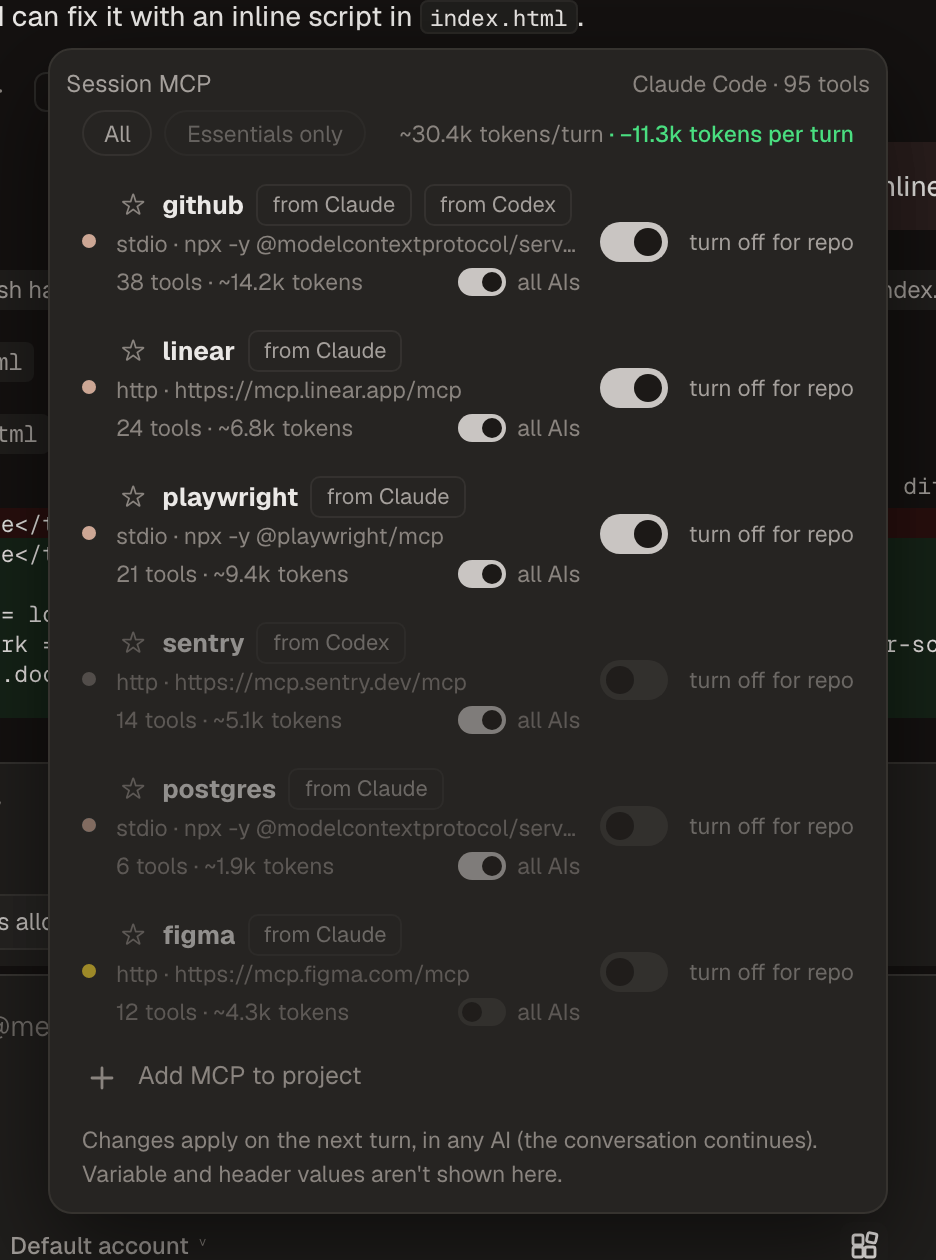The width and height of the screenshot is (936, 1260).
Task: Turn off linear for repo toggle
Action: [634, 388]
